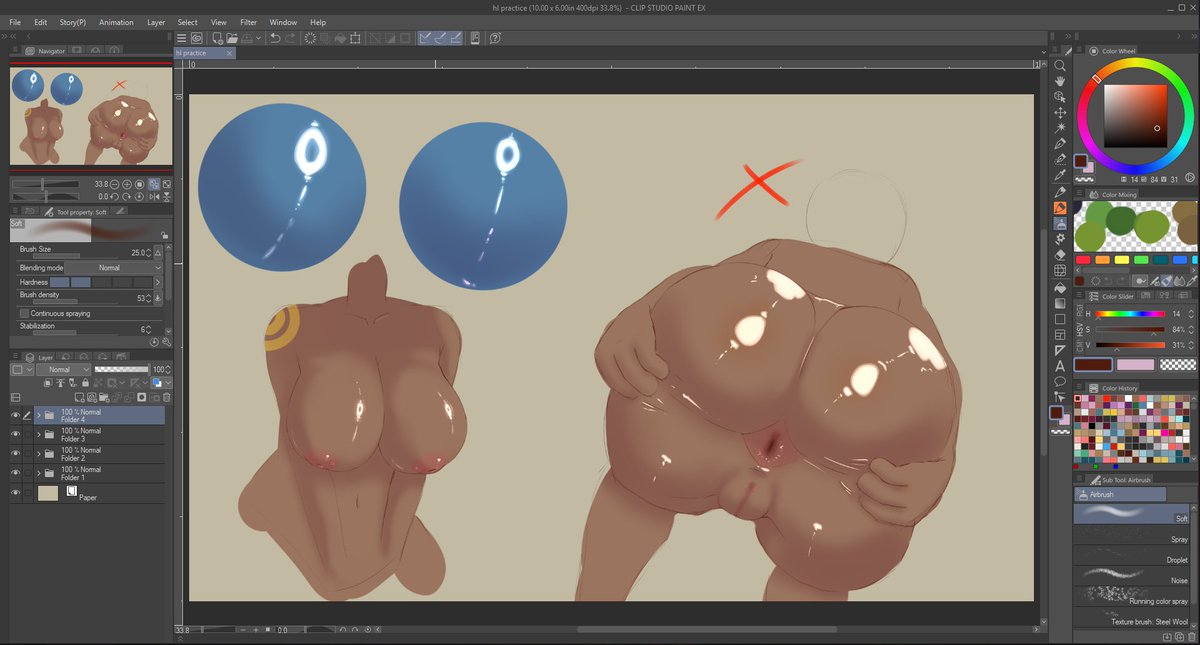Toggle visibility of Folder 3
Viewport: 1200px width, 645px height.
(16, 434)
